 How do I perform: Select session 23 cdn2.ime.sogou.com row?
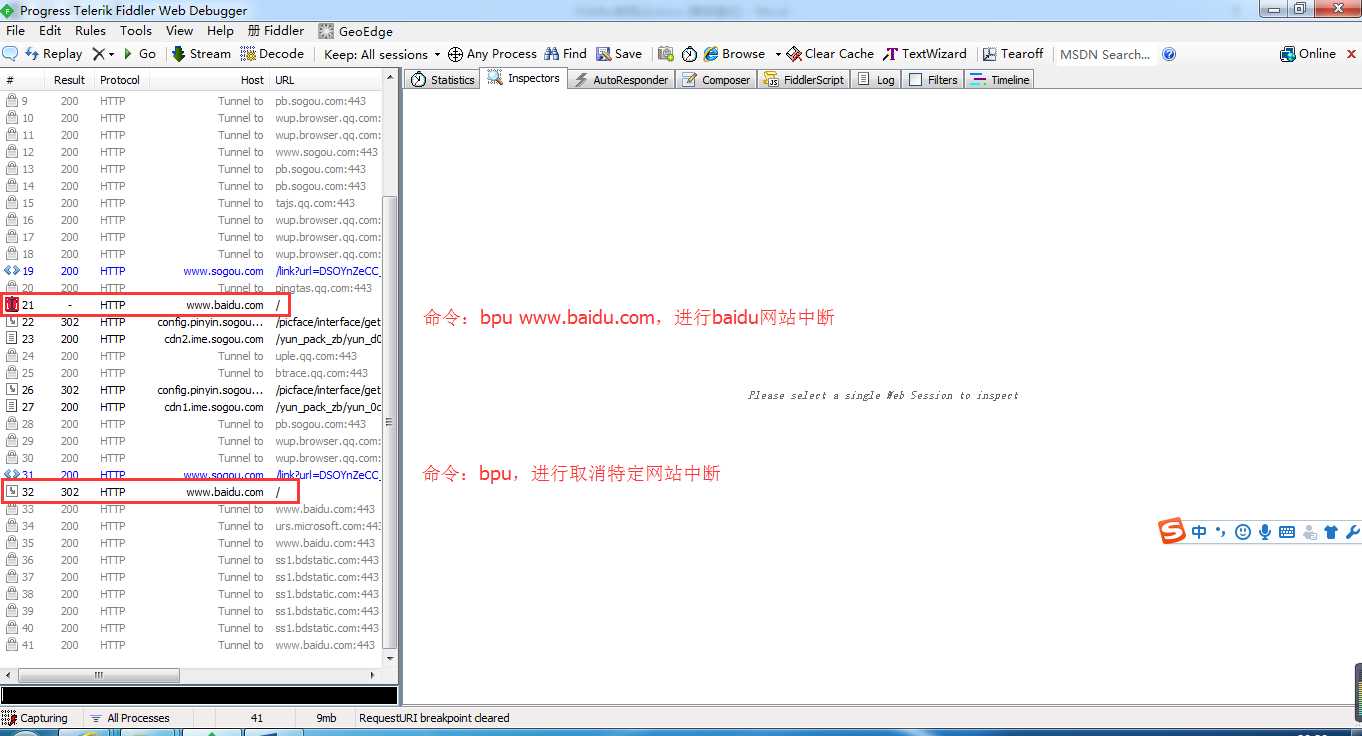192,339
